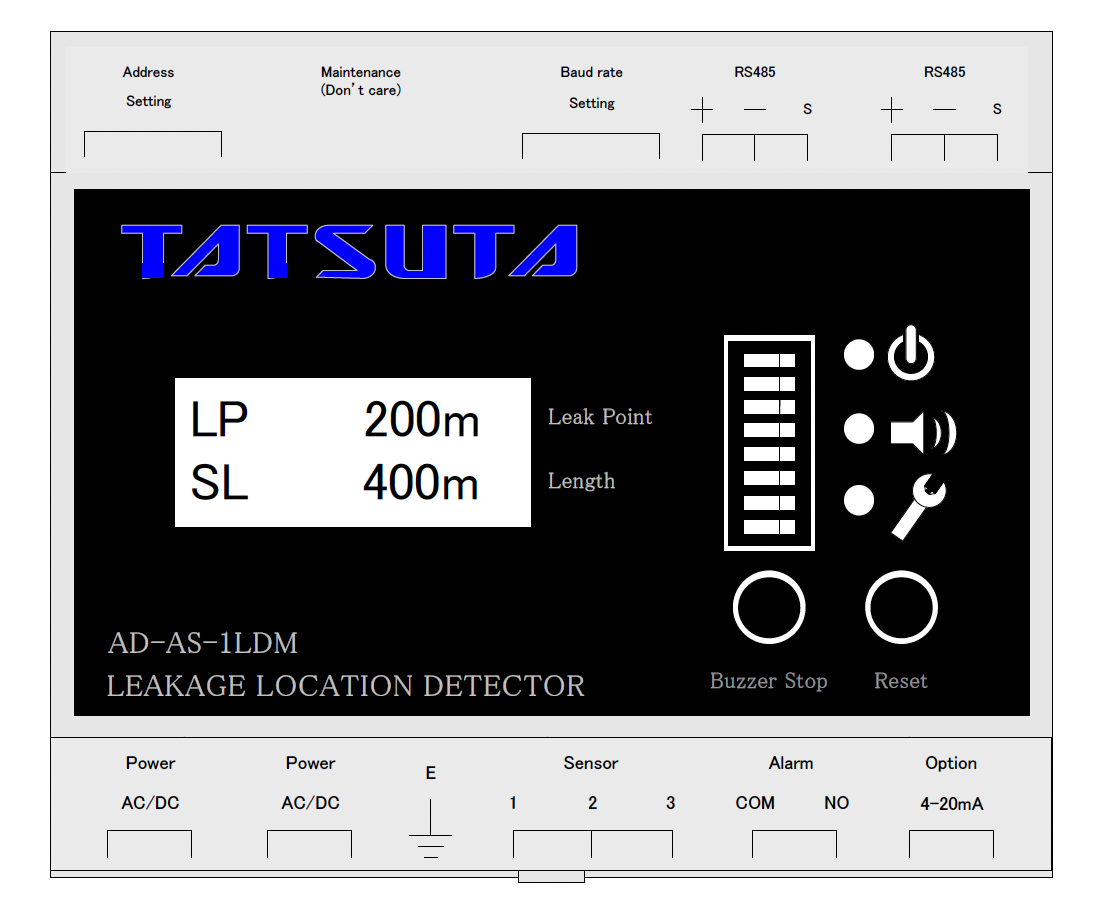The height and width of the screenshot is (904, 1102).
Task: Click the "Sensor" label
Action: pyautogui.click(x=590, y=763)
